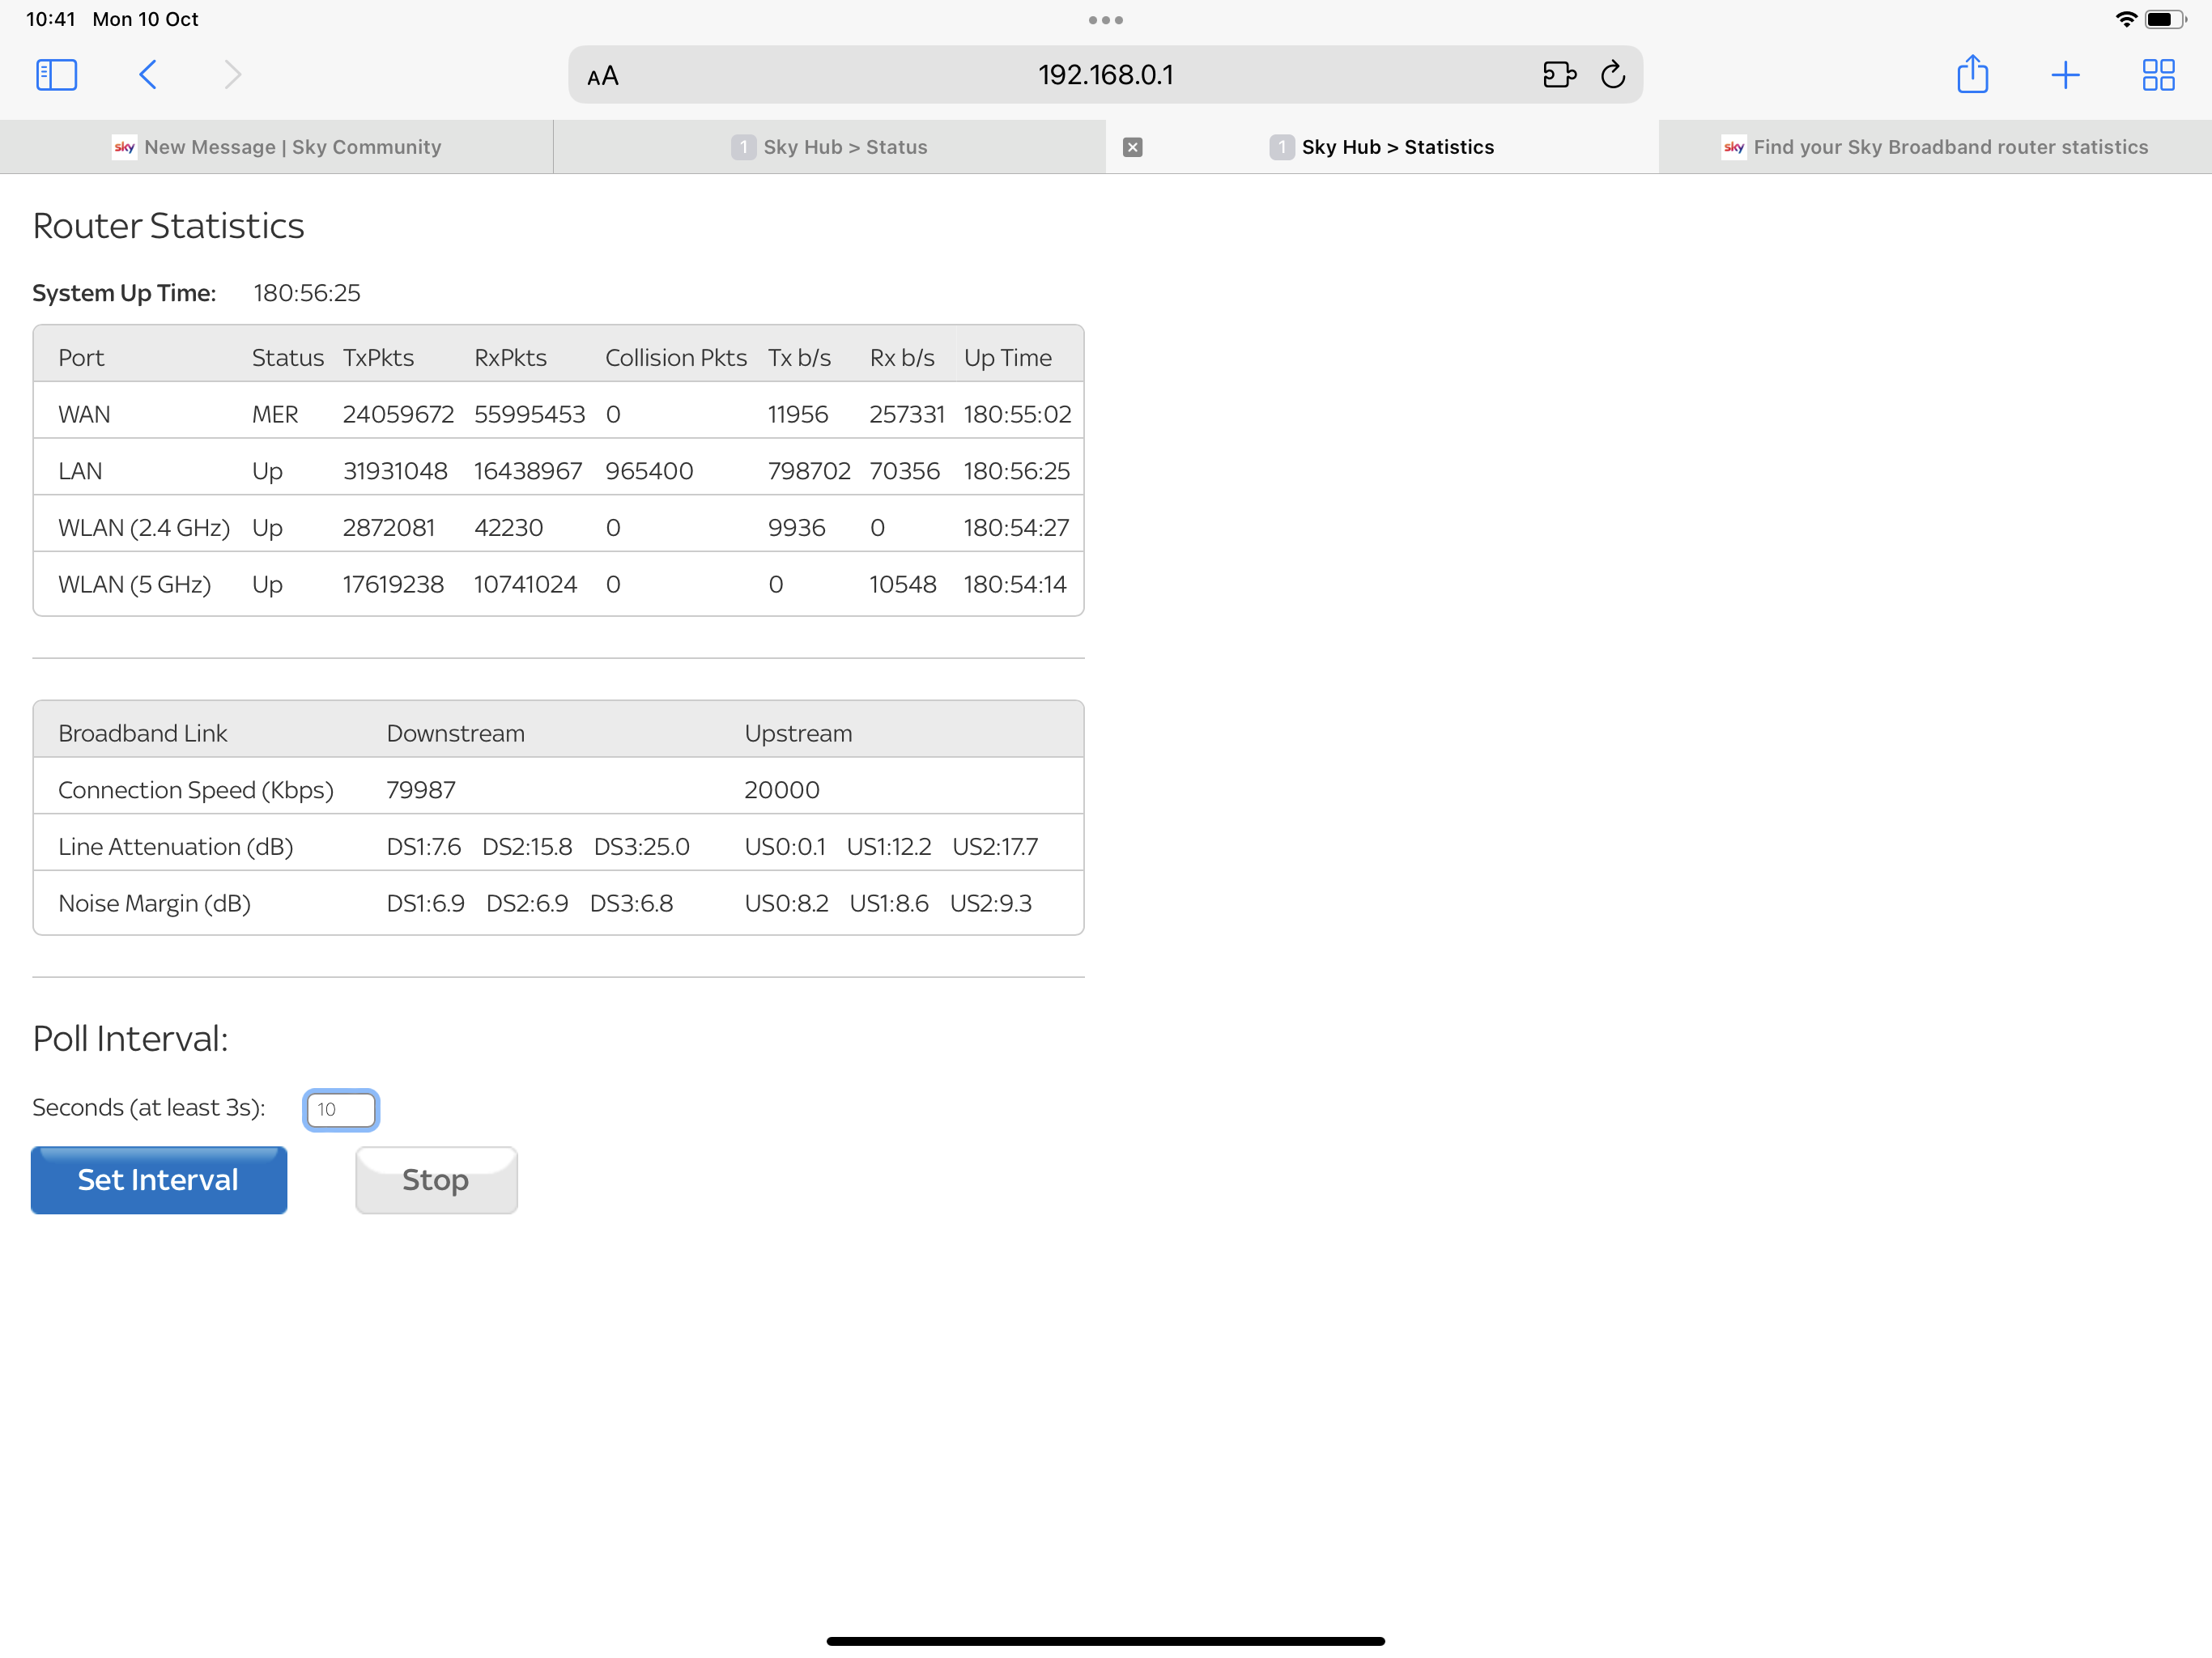Viewport: 2212px width, 1658px height.
Task: Click the Set Interval button
Action: 159,1180
